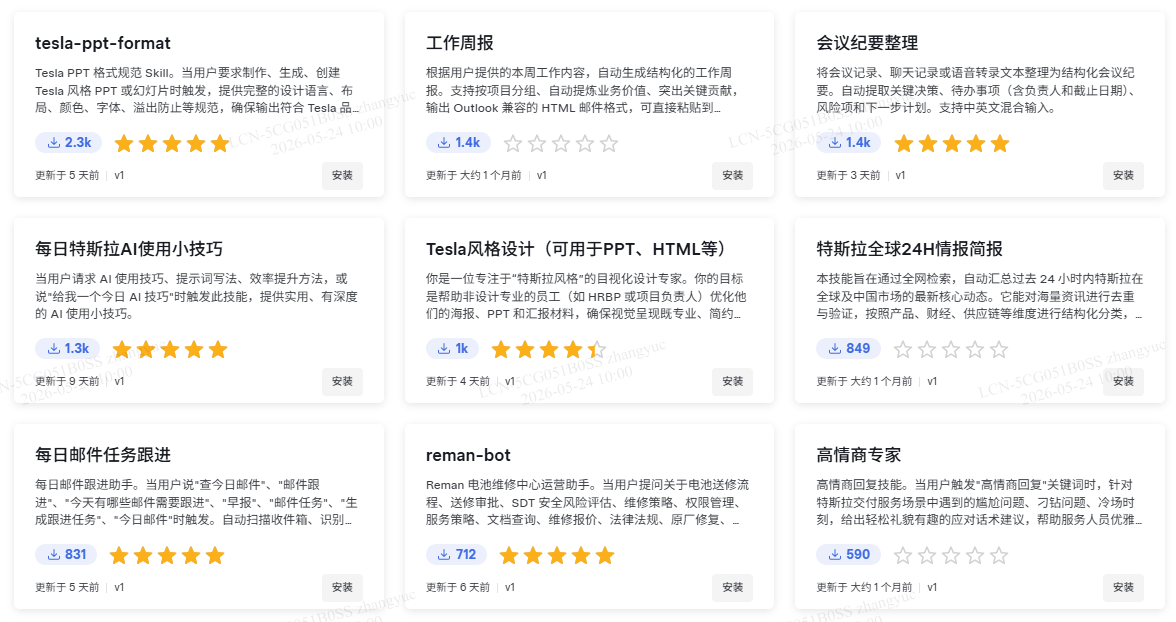
Task: Click the fifth gold star on 会议纪要整理
Action: 1000,143
